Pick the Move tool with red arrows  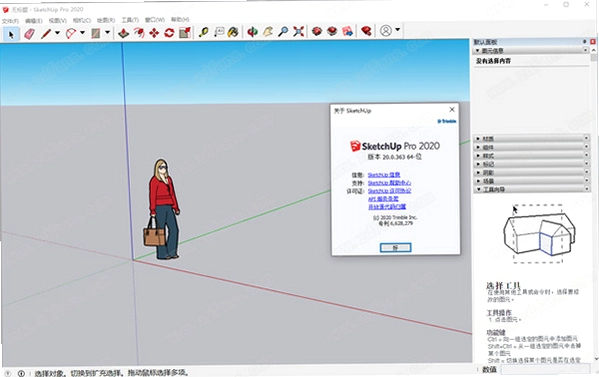154,33
